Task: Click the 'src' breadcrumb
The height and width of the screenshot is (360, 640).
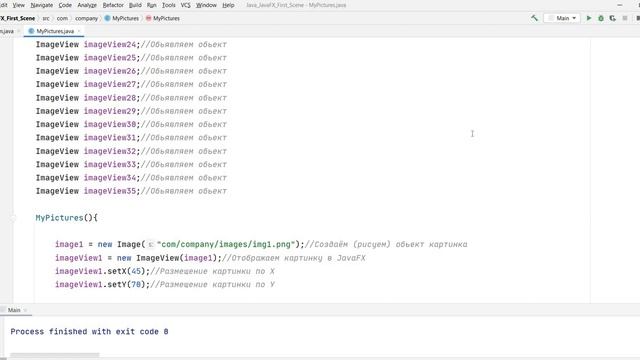Action: [46, 18]
